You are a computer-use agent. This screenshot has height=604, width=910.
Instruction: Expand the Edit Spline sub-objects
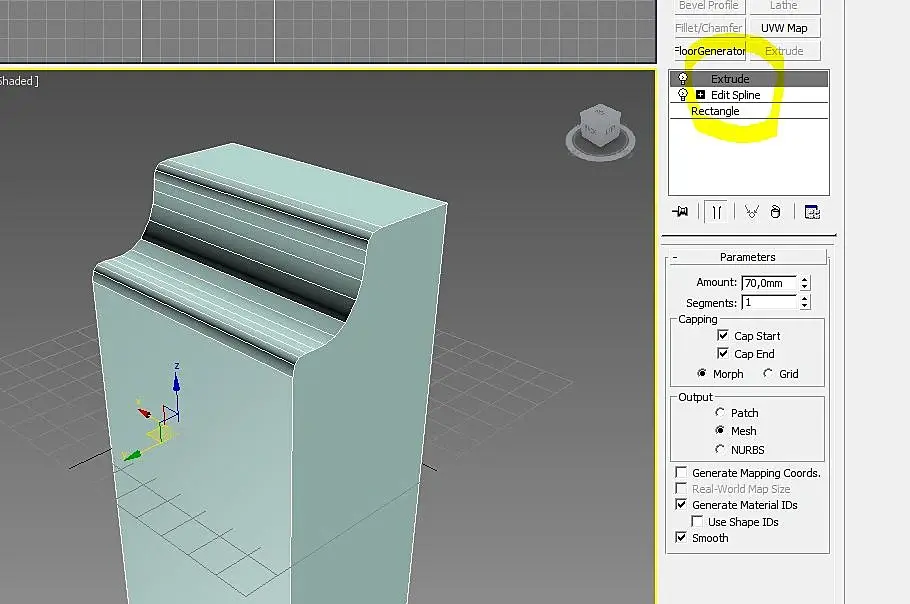[x=700, y=95]
